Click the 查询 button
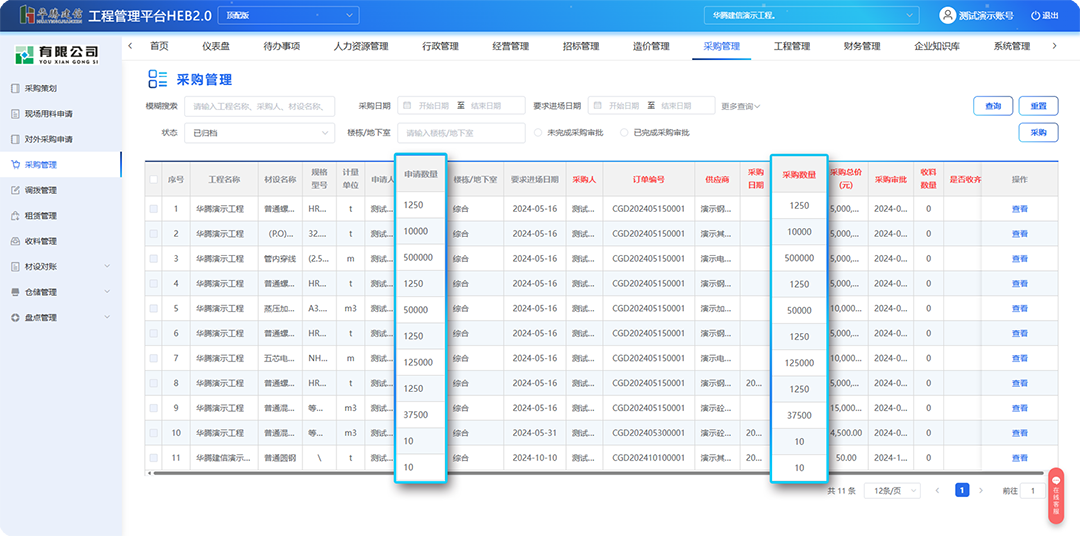This screenshot has height=536, width=1080. [993, 106]
